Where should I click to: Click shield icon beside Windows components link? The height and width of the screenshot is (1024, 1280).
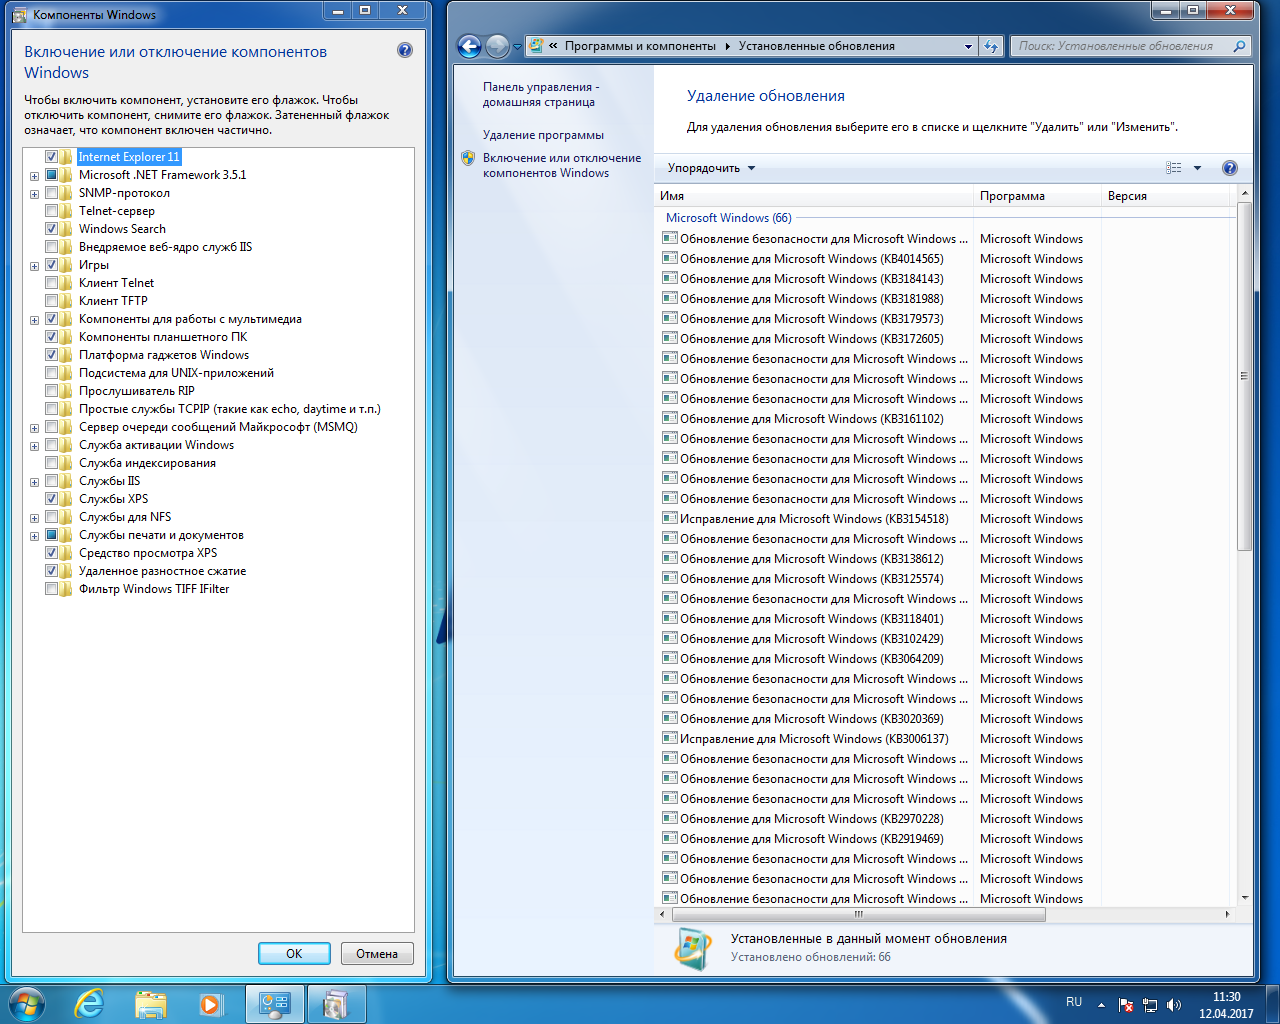(468, 158)
